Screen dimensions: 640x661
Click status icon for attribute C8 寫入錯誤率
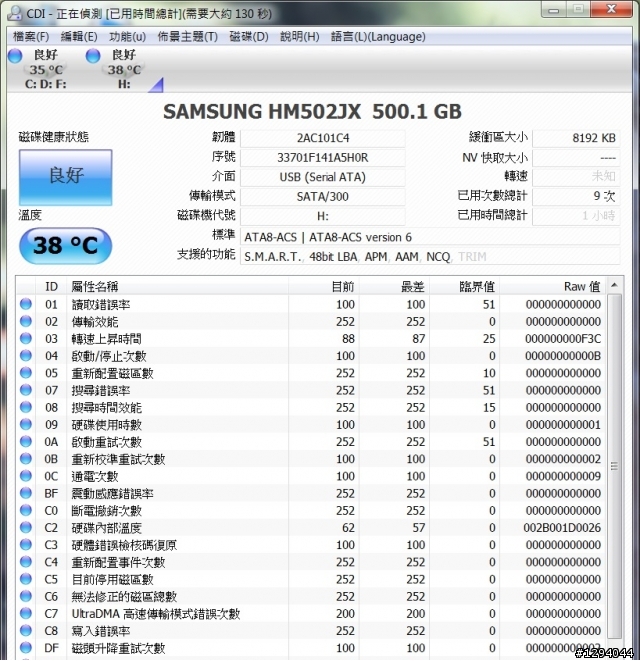(x=26, y=631)
